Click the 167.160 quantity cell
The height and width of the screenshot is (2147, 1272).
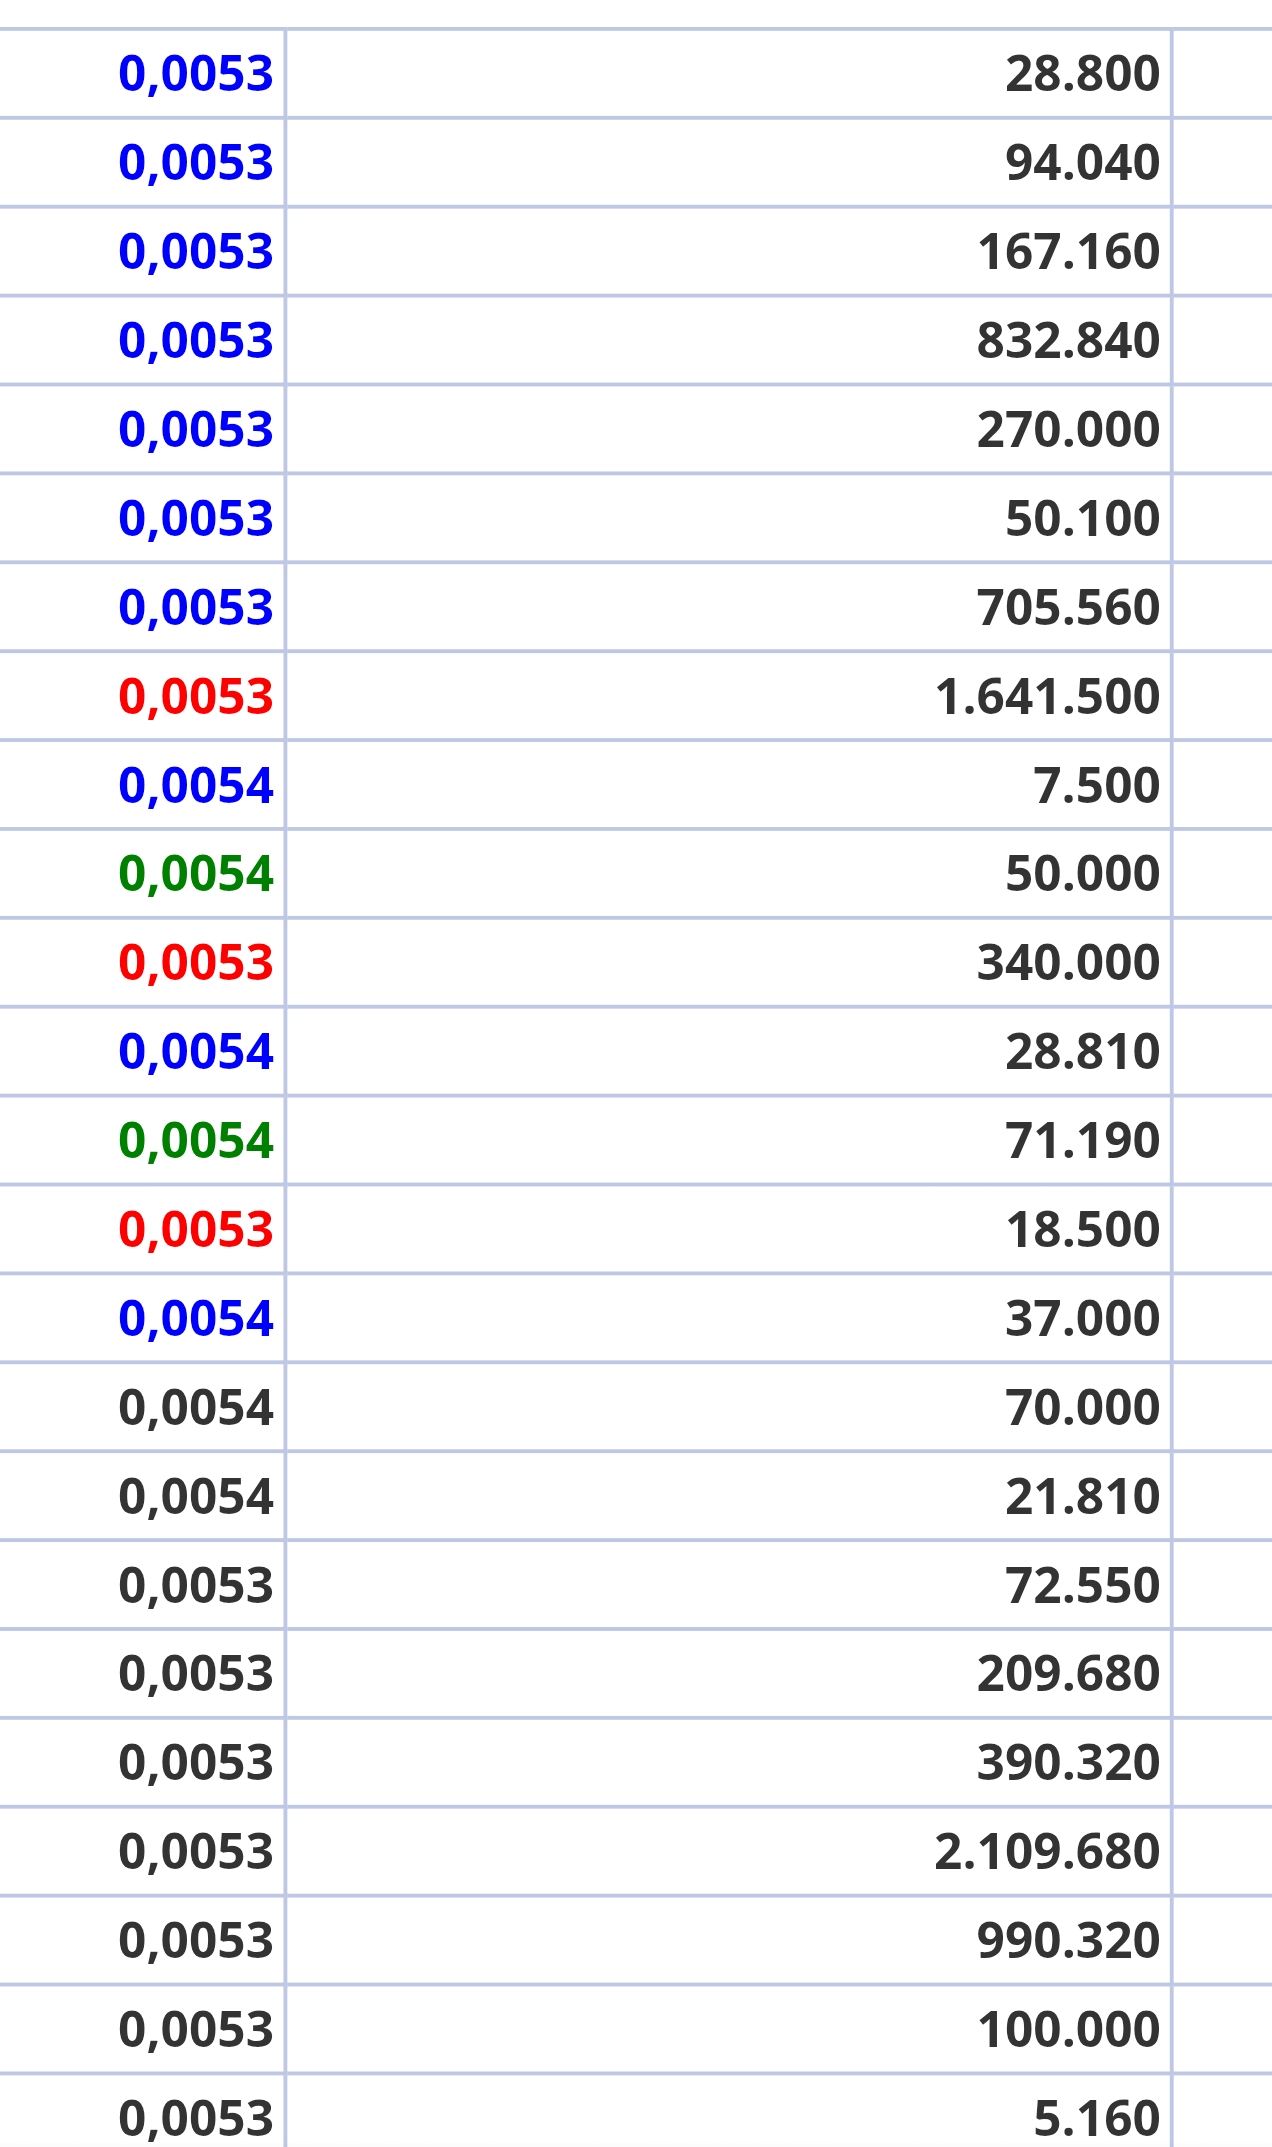click(1068, 252)
